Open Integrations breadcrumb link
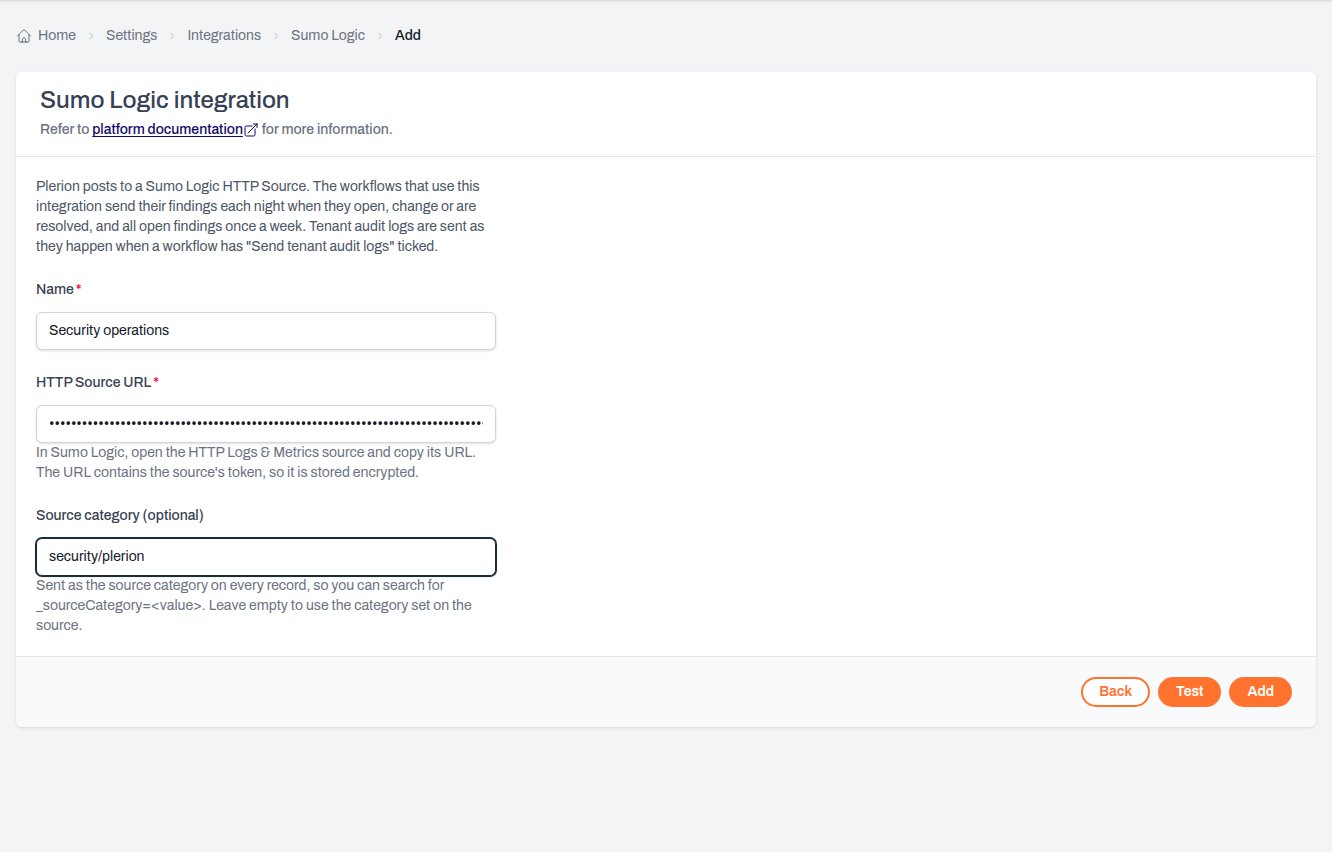The width and height of the screenshot is (1332, 852). [224, 35]
